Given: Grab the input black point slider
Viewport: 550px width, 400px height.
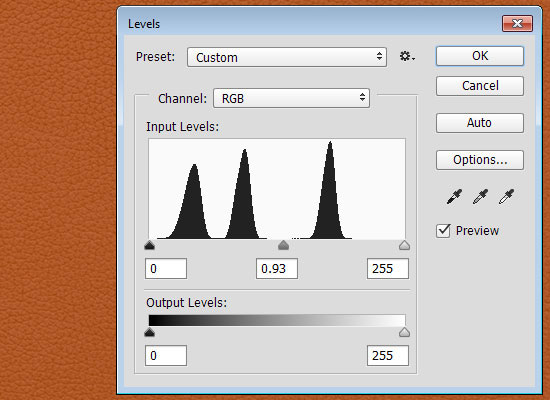Looking at the screenshot, I should pos(149,245).
